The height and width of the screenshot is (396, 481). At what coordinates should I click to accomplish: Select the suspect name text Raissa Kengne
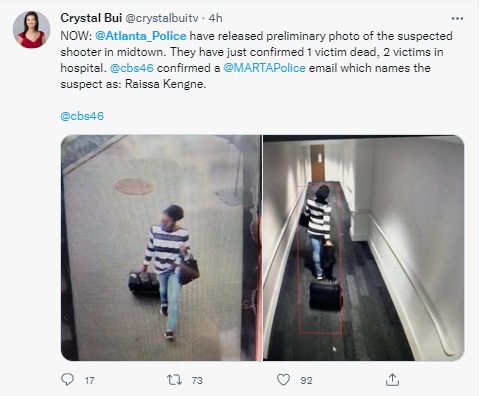(165, 84)
